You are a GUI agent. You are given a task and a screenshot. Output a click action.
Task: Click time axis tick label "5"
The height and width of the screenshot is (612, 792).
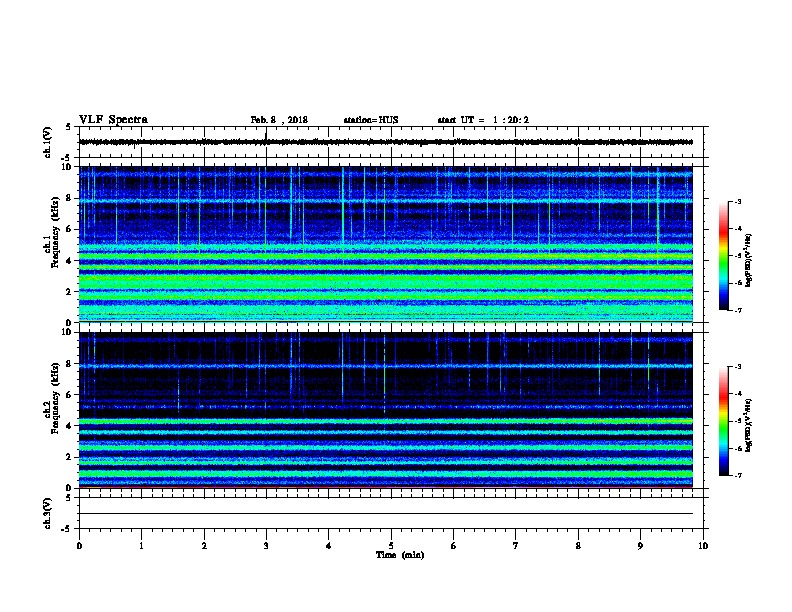coord(391,546)
